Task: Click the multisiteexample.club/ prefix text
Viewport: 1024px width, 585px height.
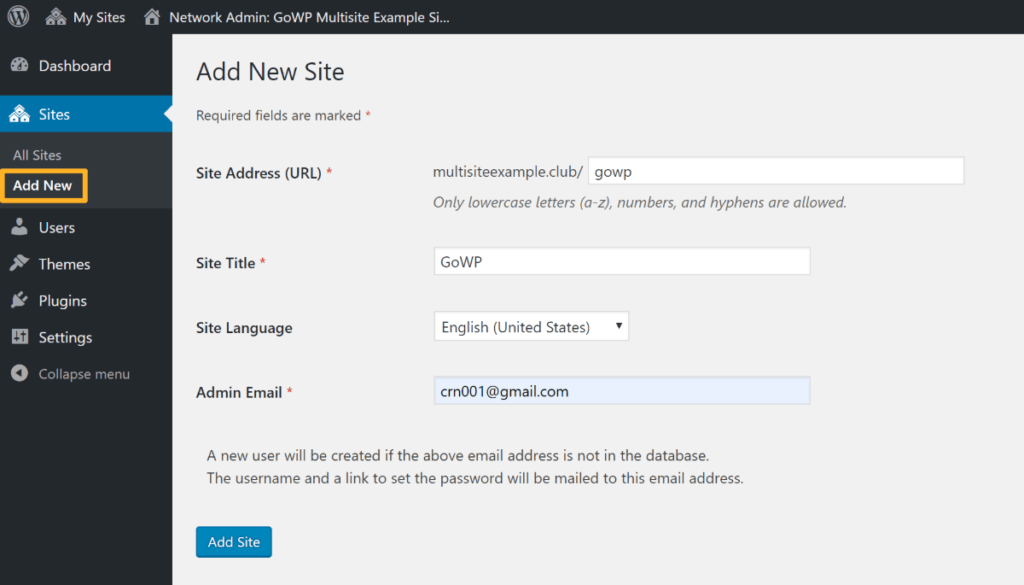Action: click(507, 172)
